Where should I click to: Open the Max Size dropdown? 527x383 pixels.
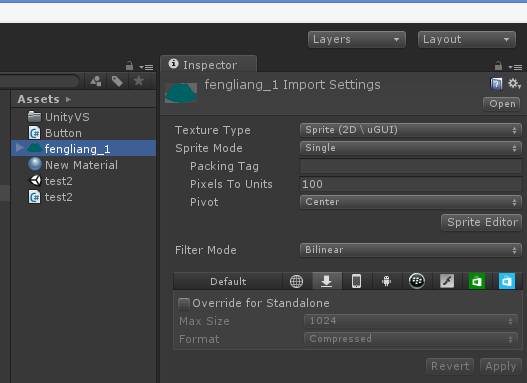pos(411,321)
